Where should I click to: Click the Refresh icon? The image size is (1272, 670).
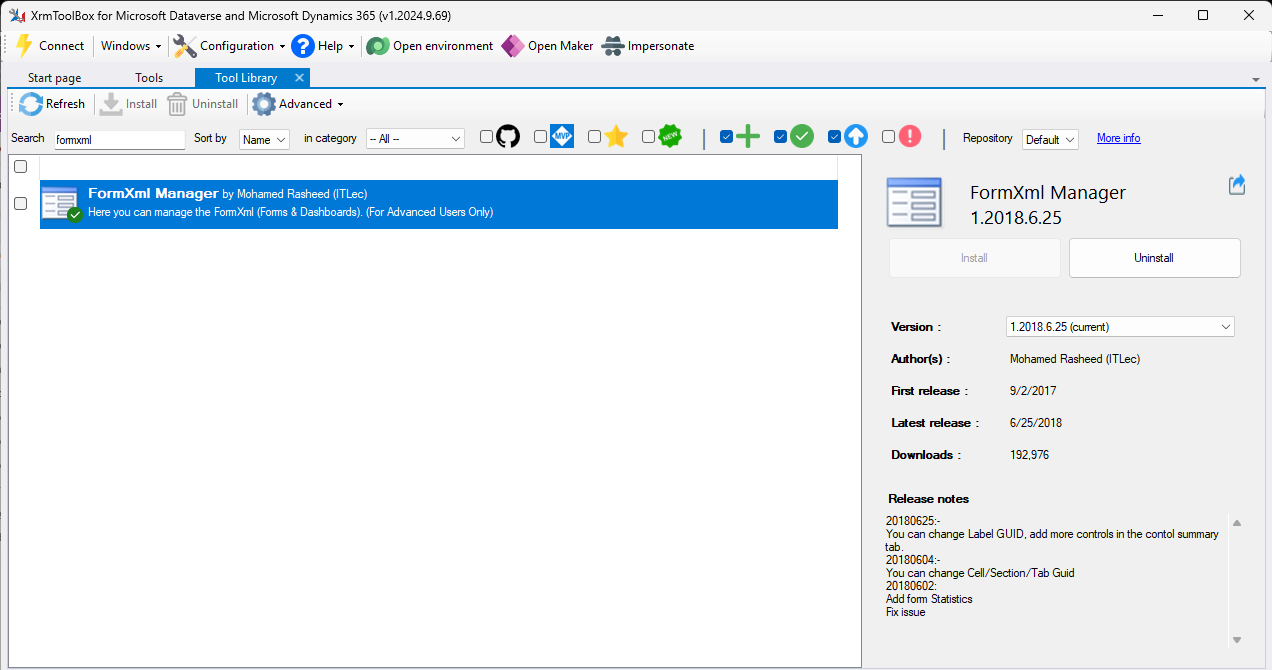pyautogui.click(x=31, y=104)
